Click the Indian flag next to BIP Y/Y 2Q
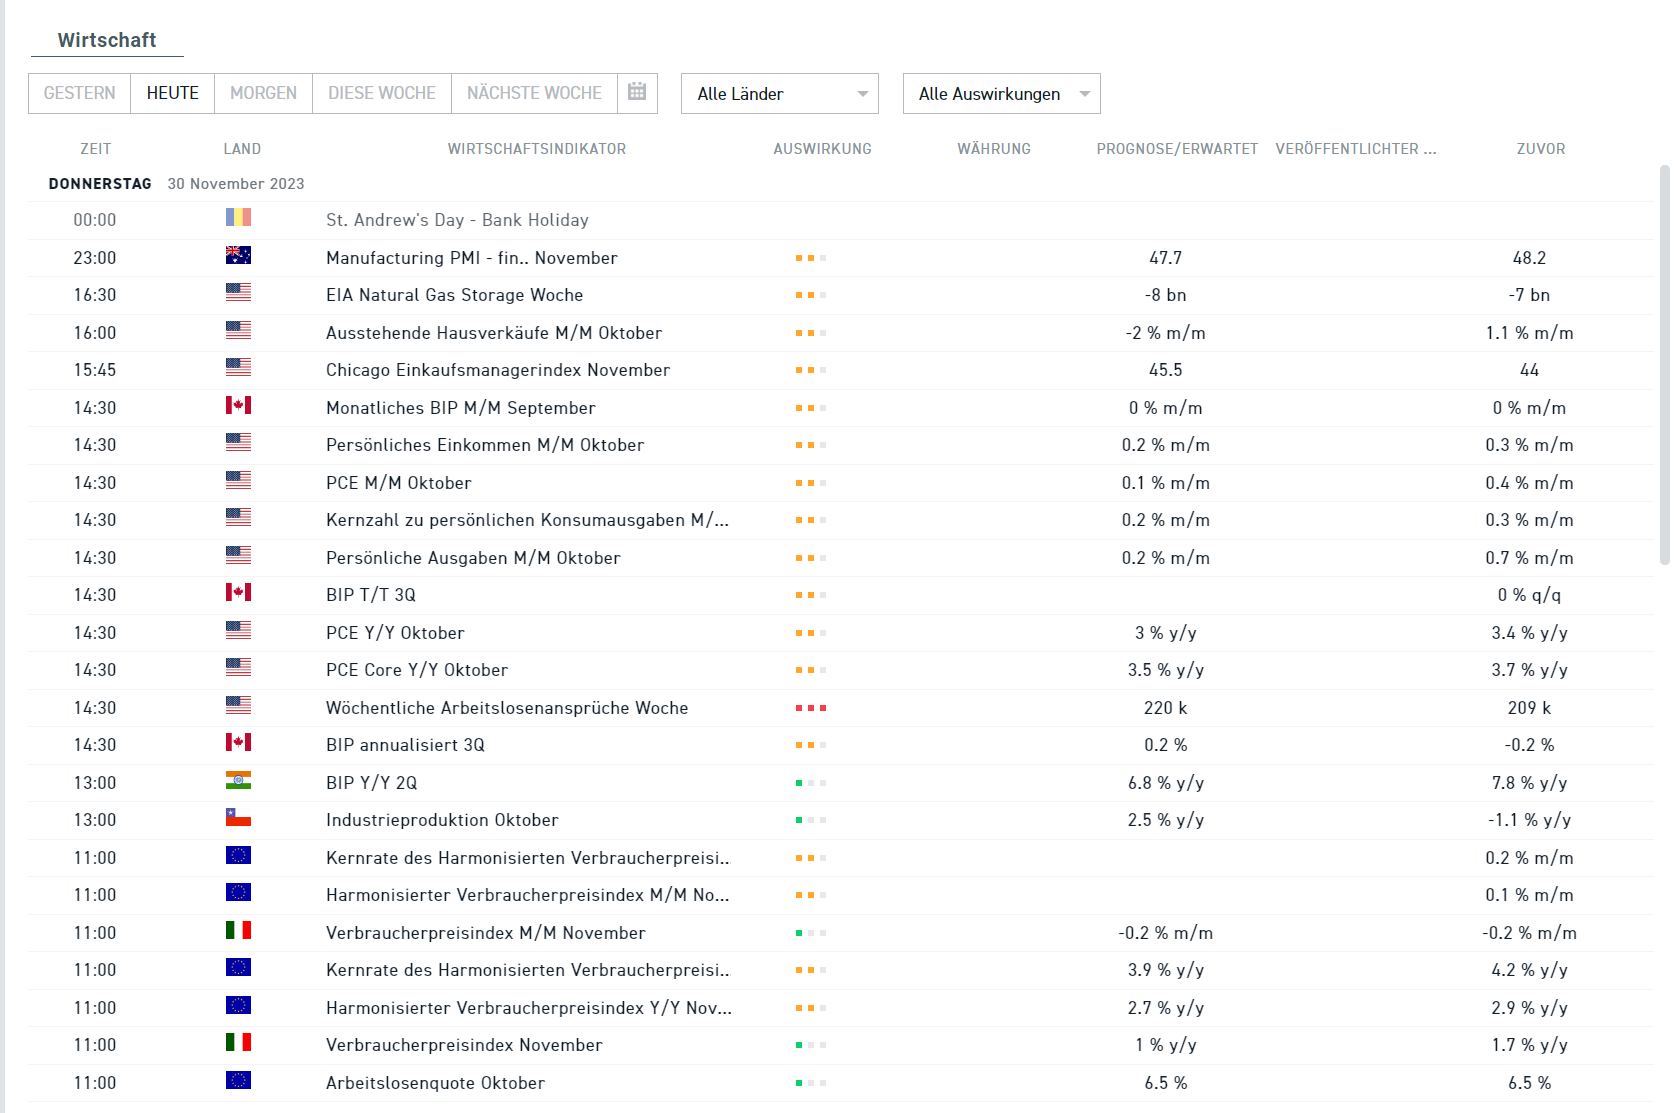This screenshot has width=1677, height=1113. (238, 781)
